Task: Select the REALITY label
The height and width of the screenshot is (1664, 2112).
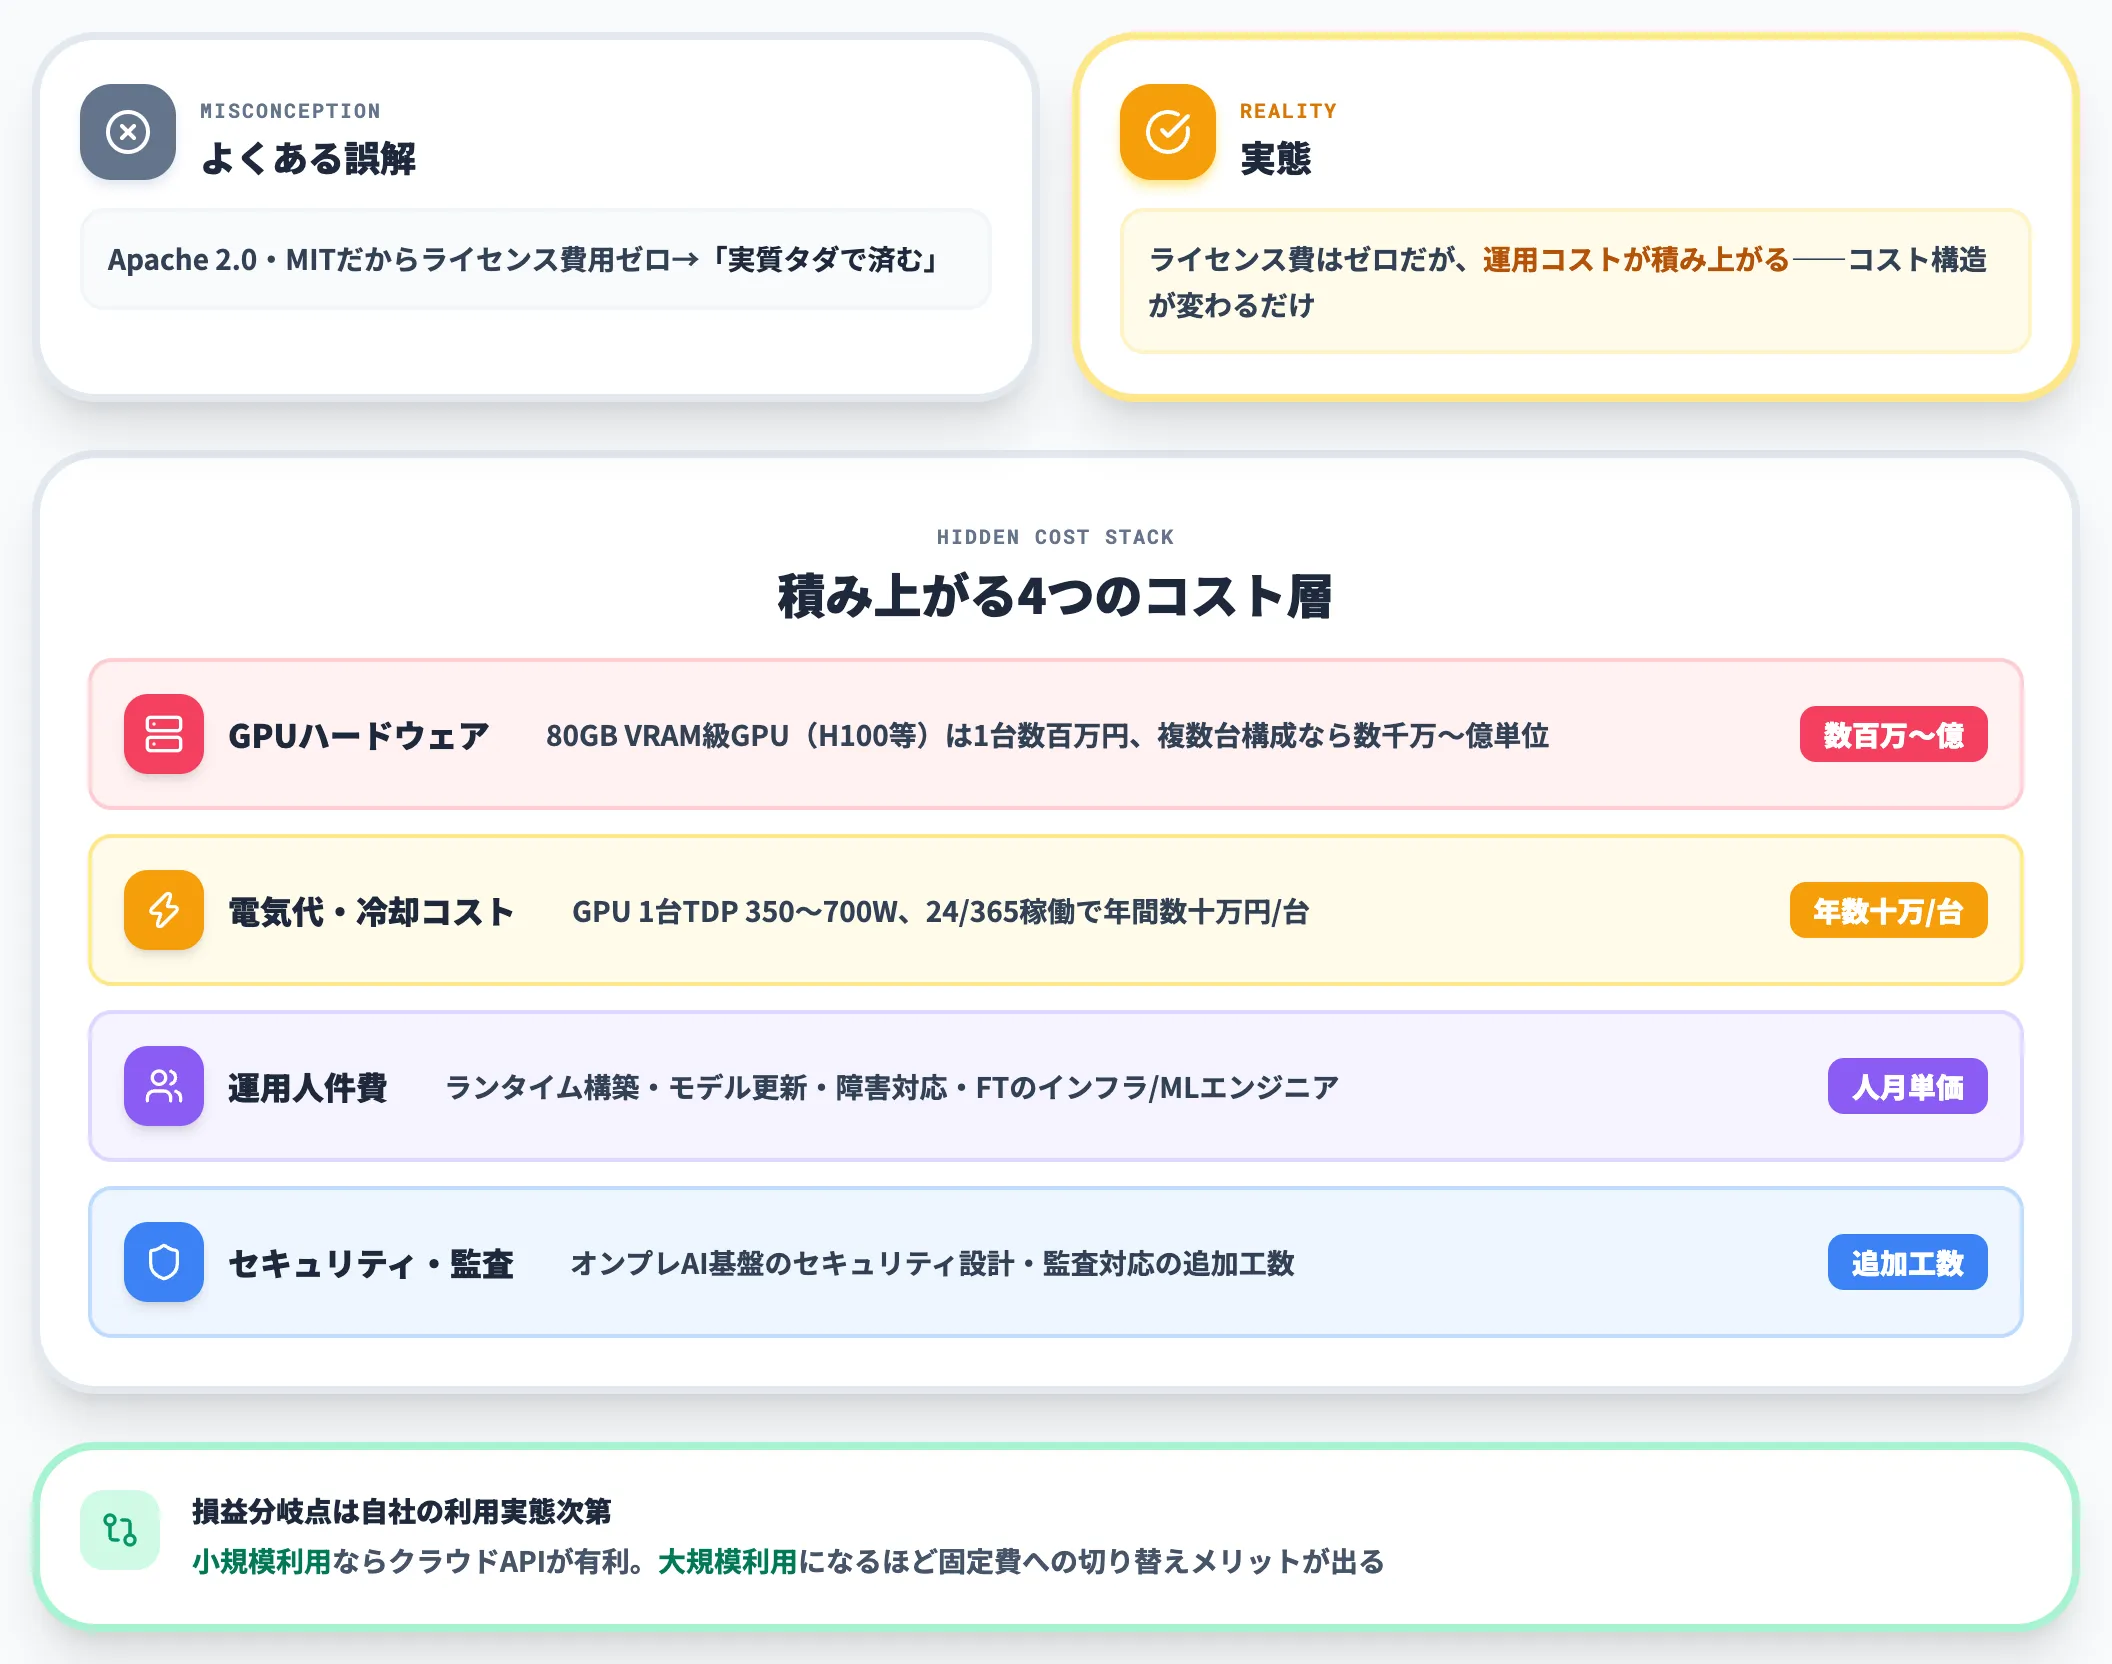Action: [1288, 111]
